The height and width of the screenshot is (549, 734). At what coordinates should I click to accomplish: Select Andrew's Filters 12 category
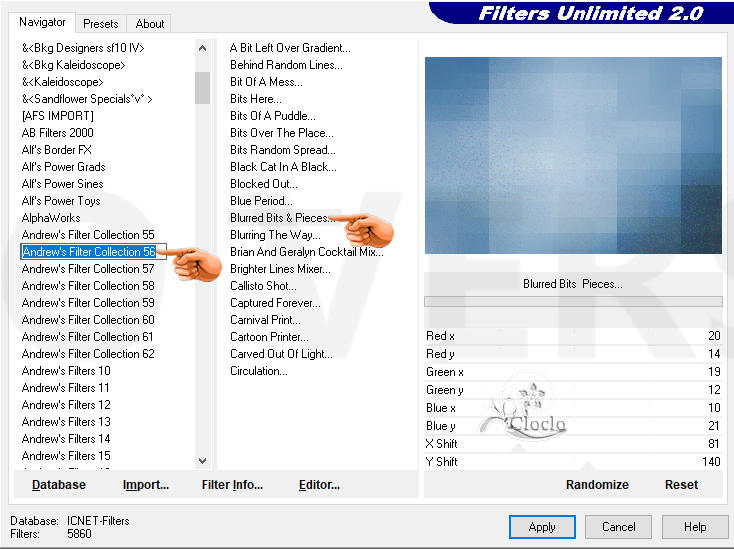click(66, 405)
